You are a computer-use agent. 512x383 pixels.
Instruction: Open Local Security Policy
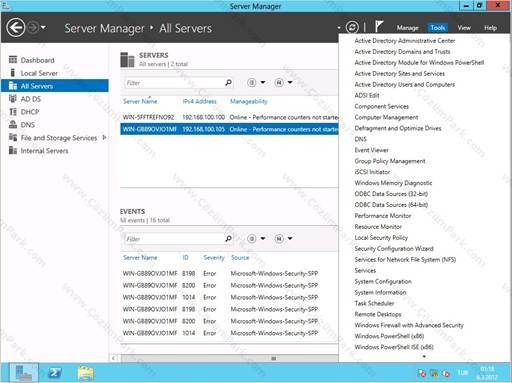(381, 238)
